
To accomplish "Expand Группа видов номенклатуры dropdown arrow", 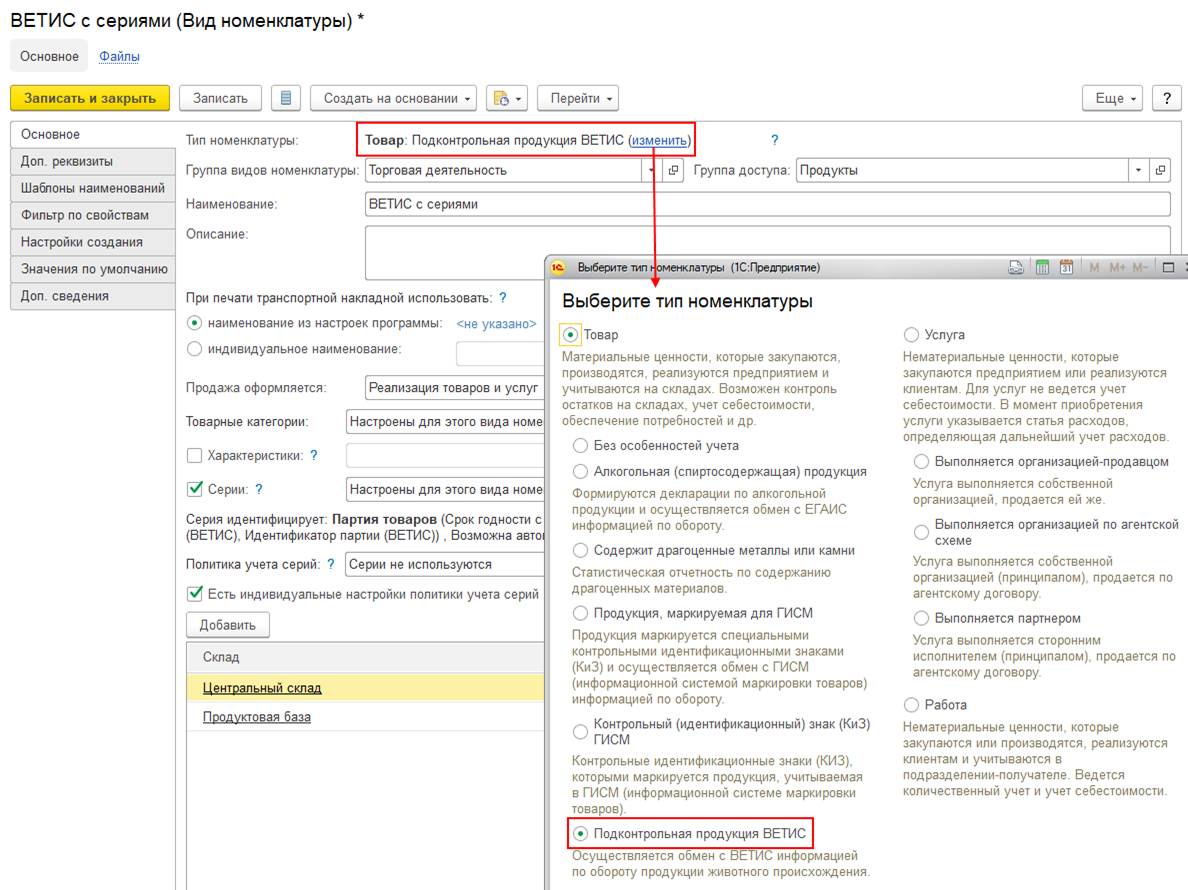I will point(652,170).
